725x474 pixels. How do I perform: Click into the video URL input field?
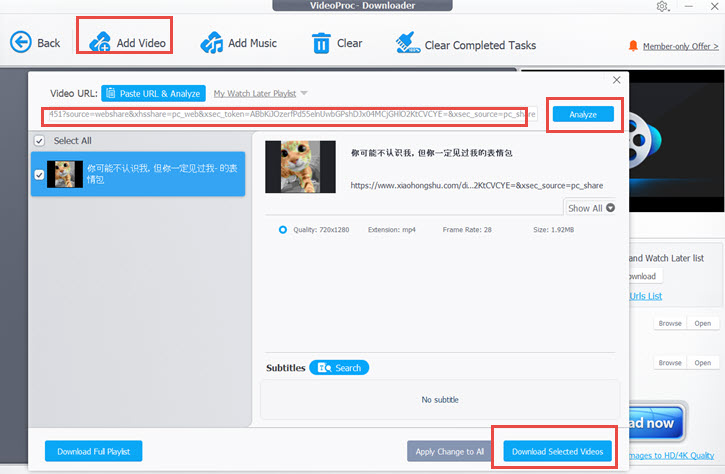coord(292,114)
